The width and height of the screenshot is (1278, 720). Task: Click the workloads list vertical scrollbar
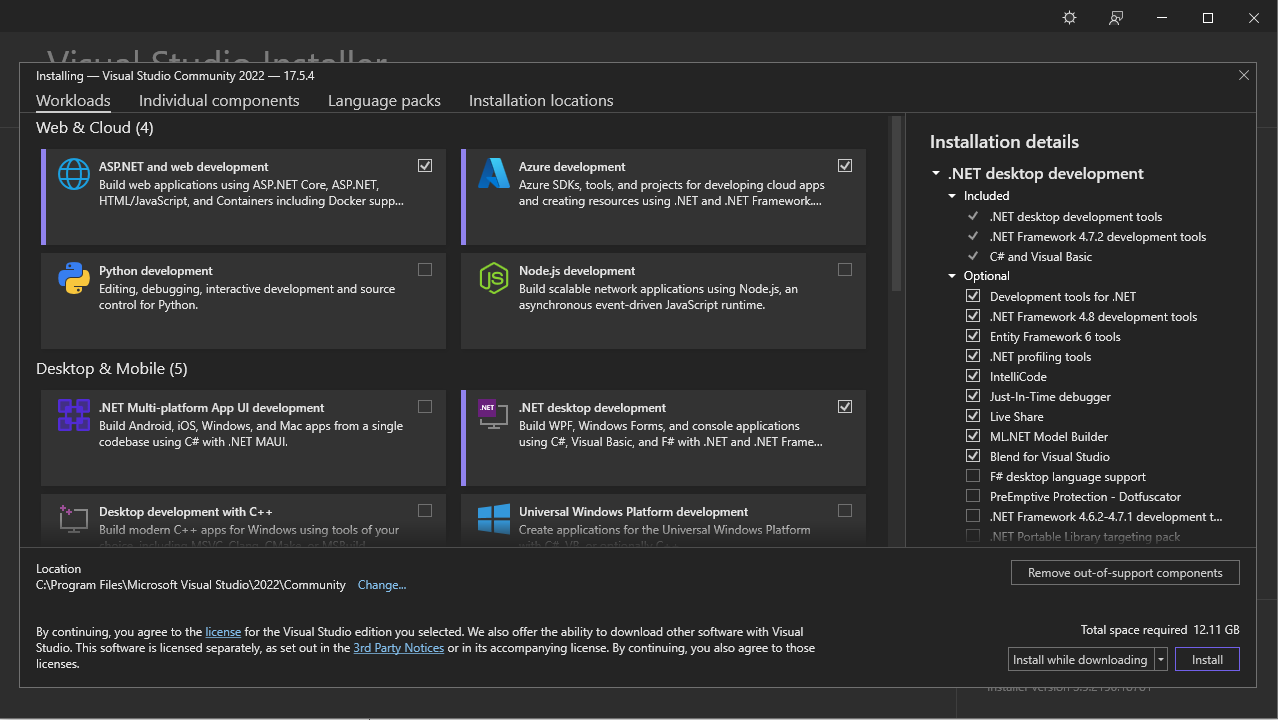[x=896, y=205]
